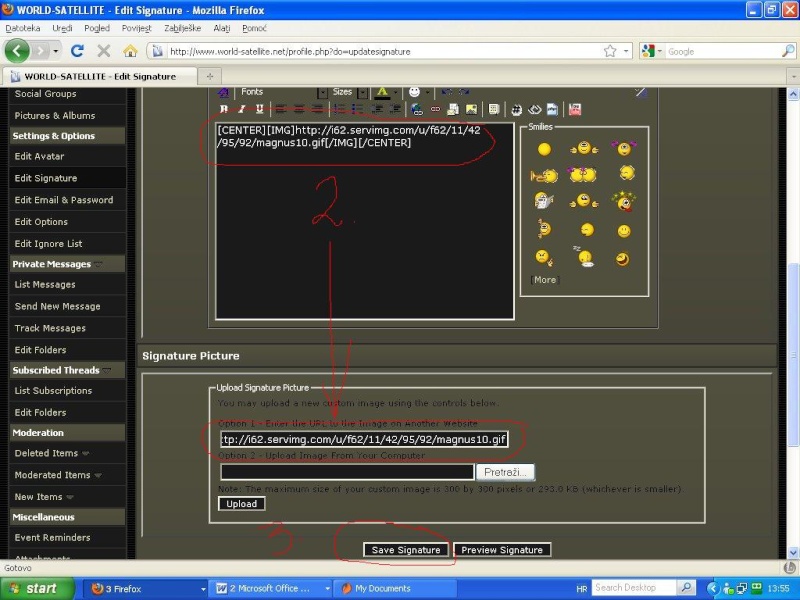Increase indent in the editor
Image resolution: width=800 pixels, height=600 pixels.
pyautogui.click(x=395, y=109)
